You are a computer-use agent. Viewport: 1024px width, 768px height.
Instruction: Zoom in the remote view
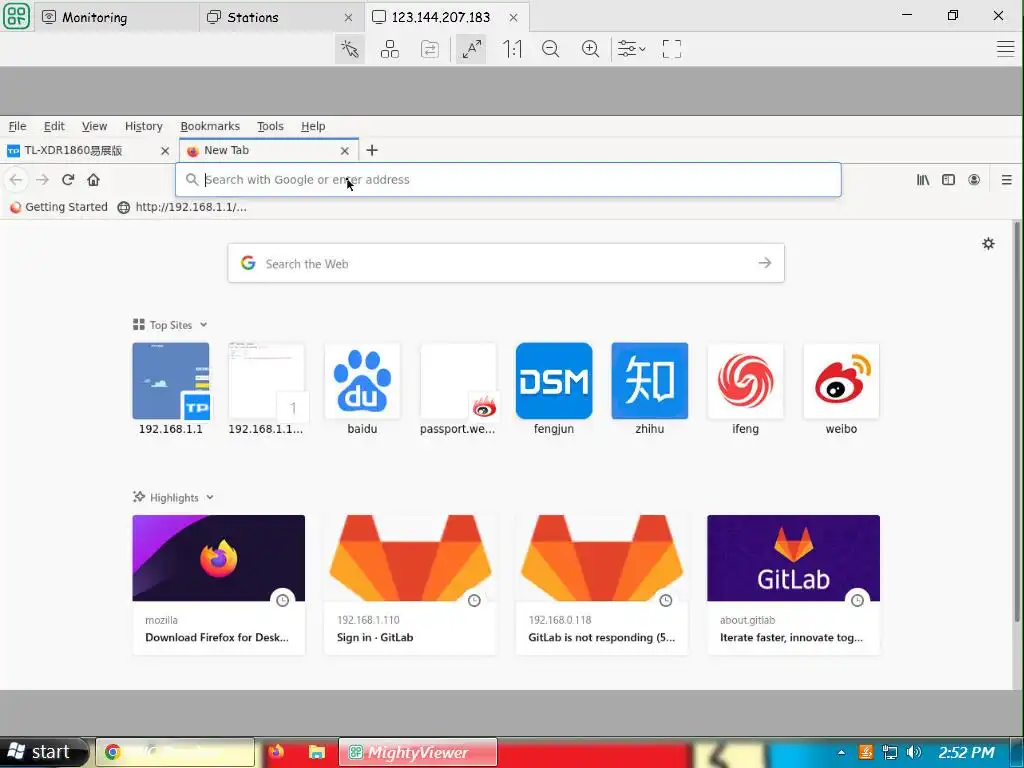click(x=590, y=49)
